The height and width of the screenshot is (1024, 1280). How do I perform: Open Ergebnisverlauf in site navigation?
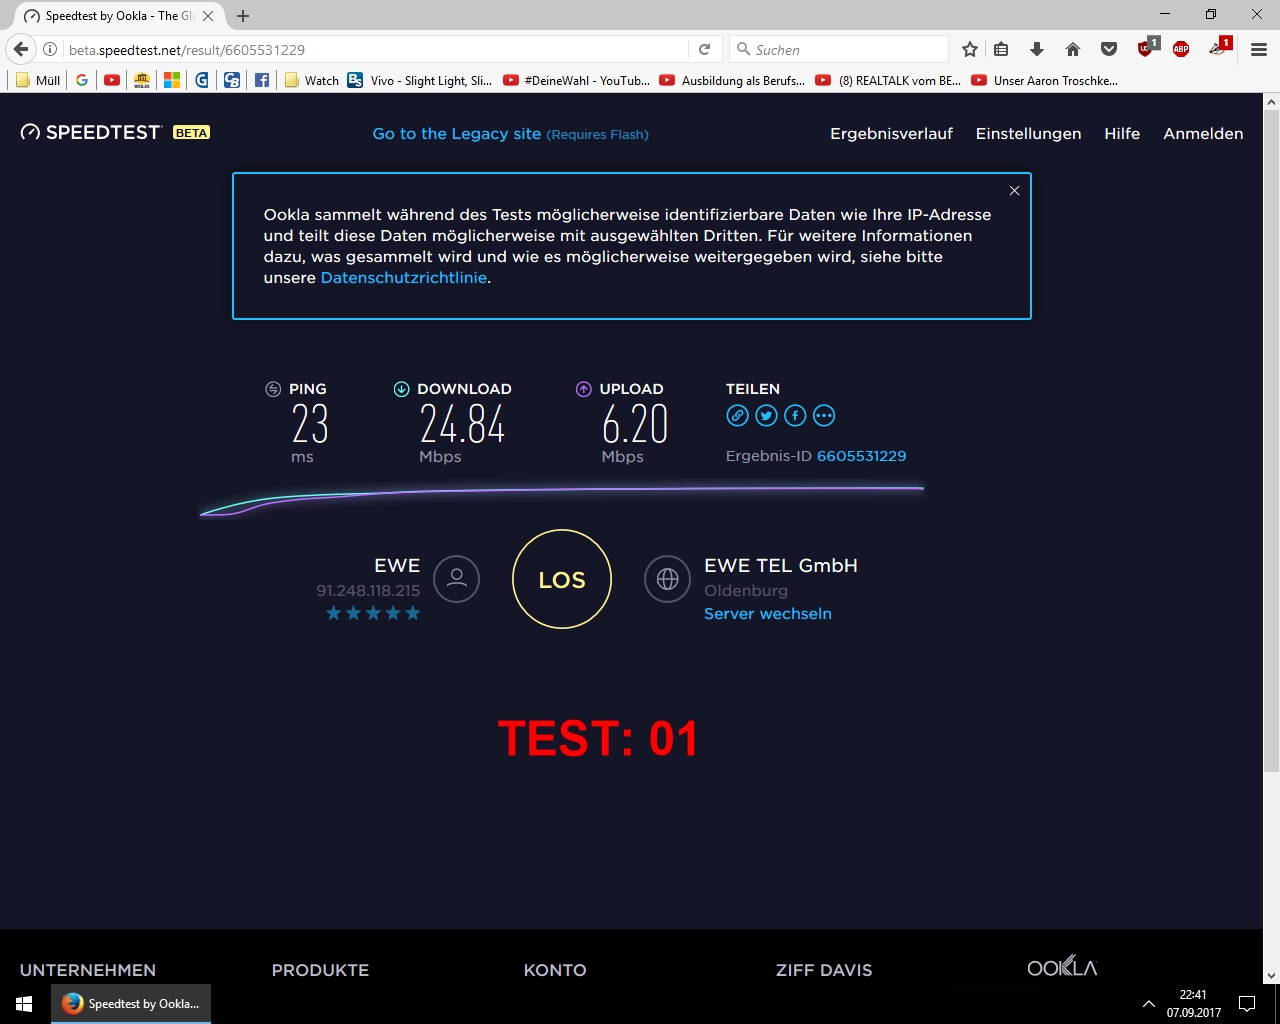tap(891, 133)
